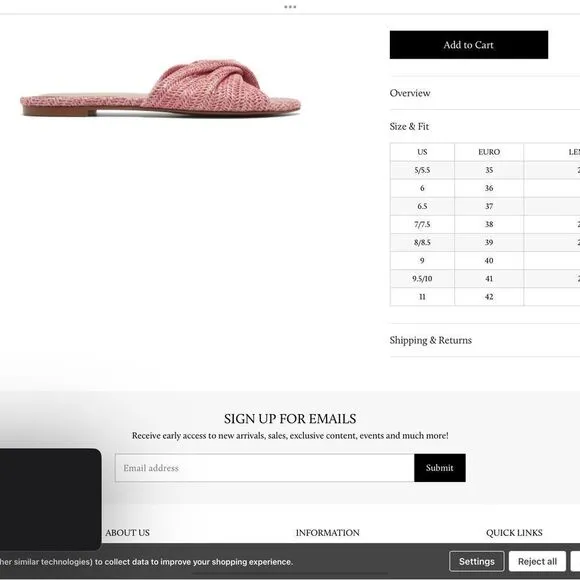580x580 pixels.
Task: Click the EURO 37 cell
Action: pos(489,206)
